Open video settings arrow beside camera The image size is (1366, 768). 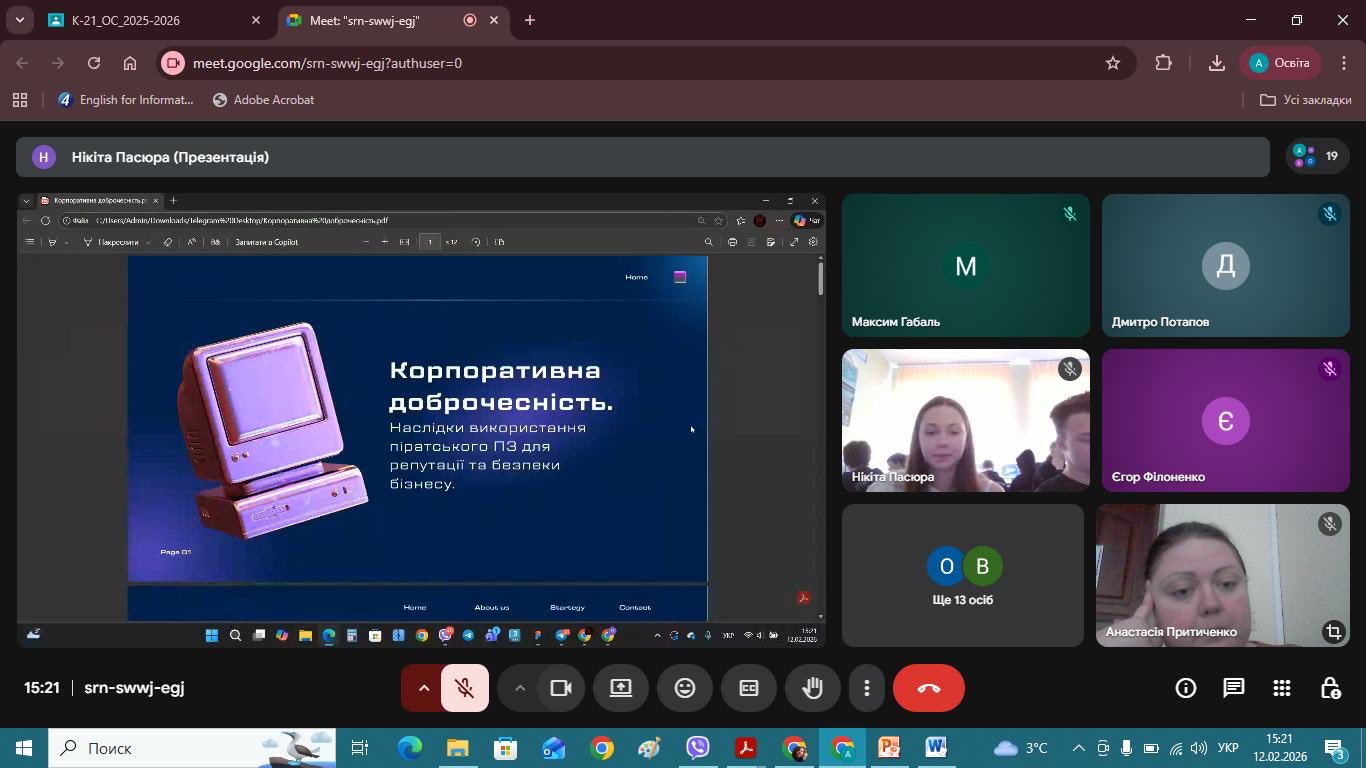[x=519, y=688]
